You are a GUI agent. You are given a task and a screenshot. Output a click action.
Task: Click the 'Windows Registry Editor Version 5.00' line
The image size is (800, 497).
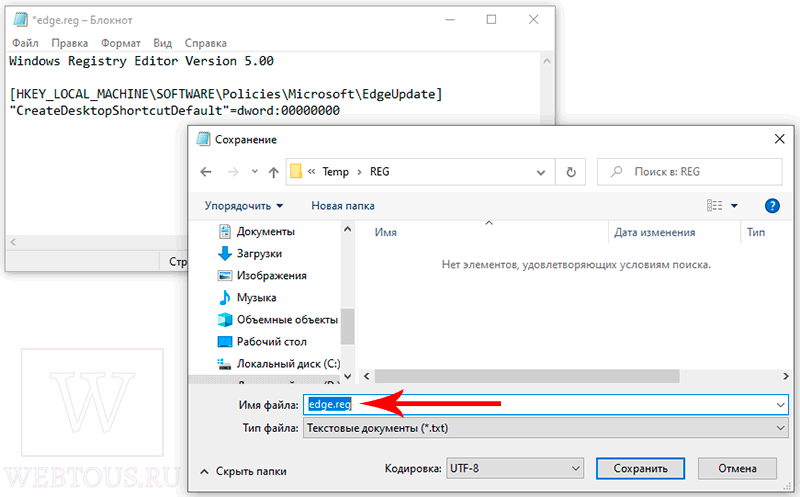[x=141, y=61]
